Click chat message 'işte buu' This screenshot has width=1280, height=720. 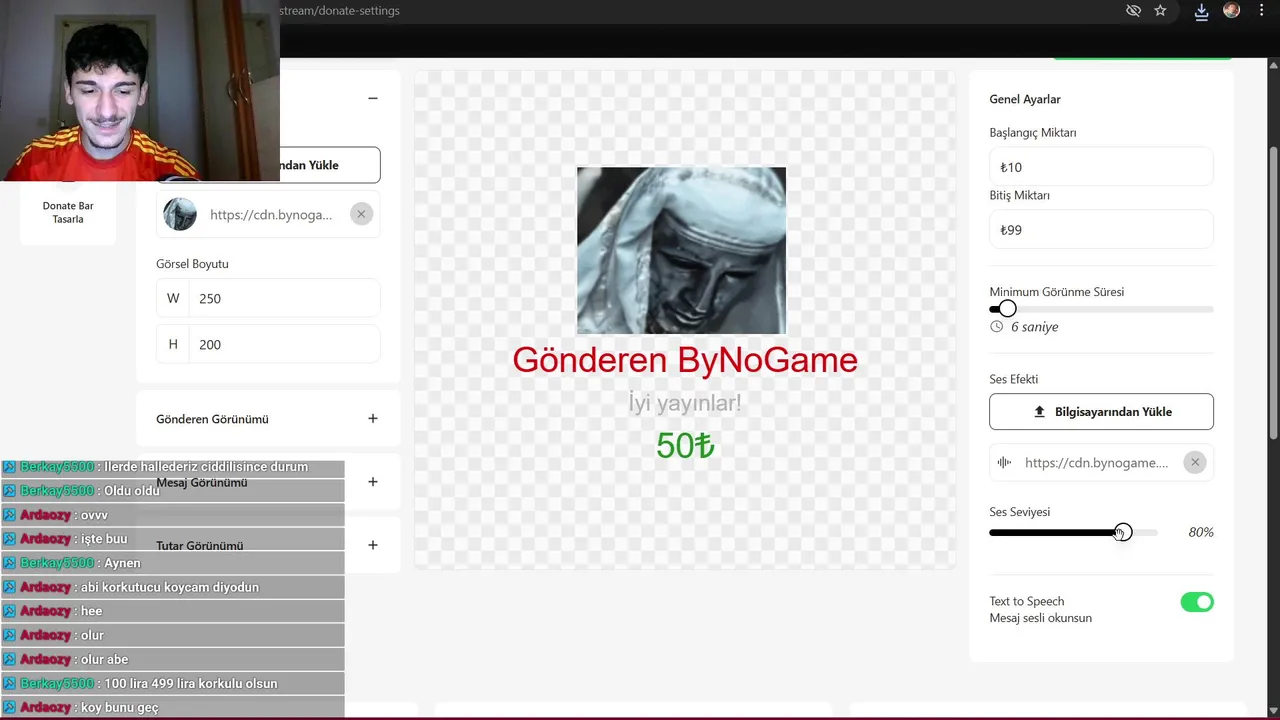(104, 539)
